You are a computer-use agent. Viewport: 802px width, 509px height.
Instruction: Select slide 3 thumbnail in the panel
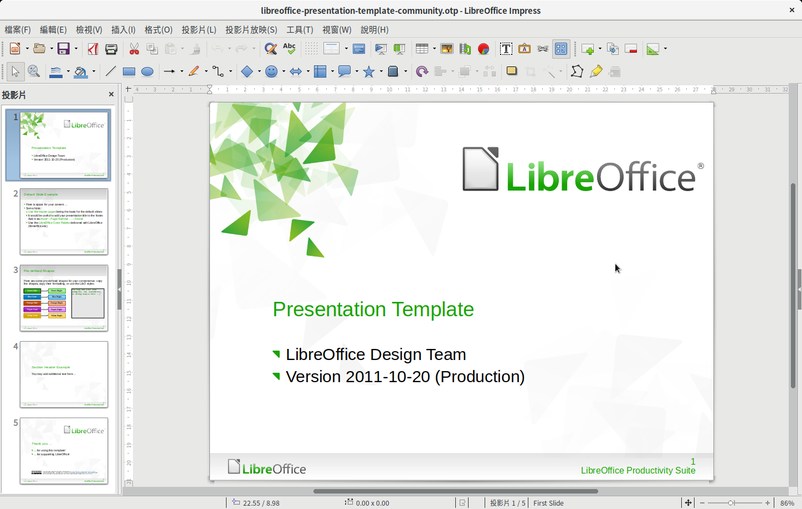(63, 298)
